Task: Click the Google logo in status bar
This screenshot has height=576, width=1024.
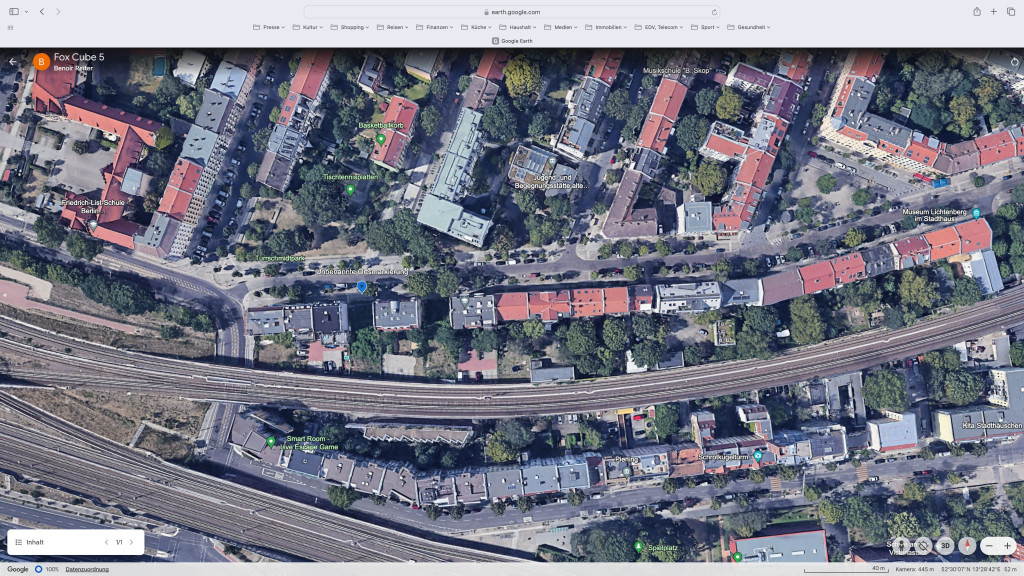Action: [18, 569]
